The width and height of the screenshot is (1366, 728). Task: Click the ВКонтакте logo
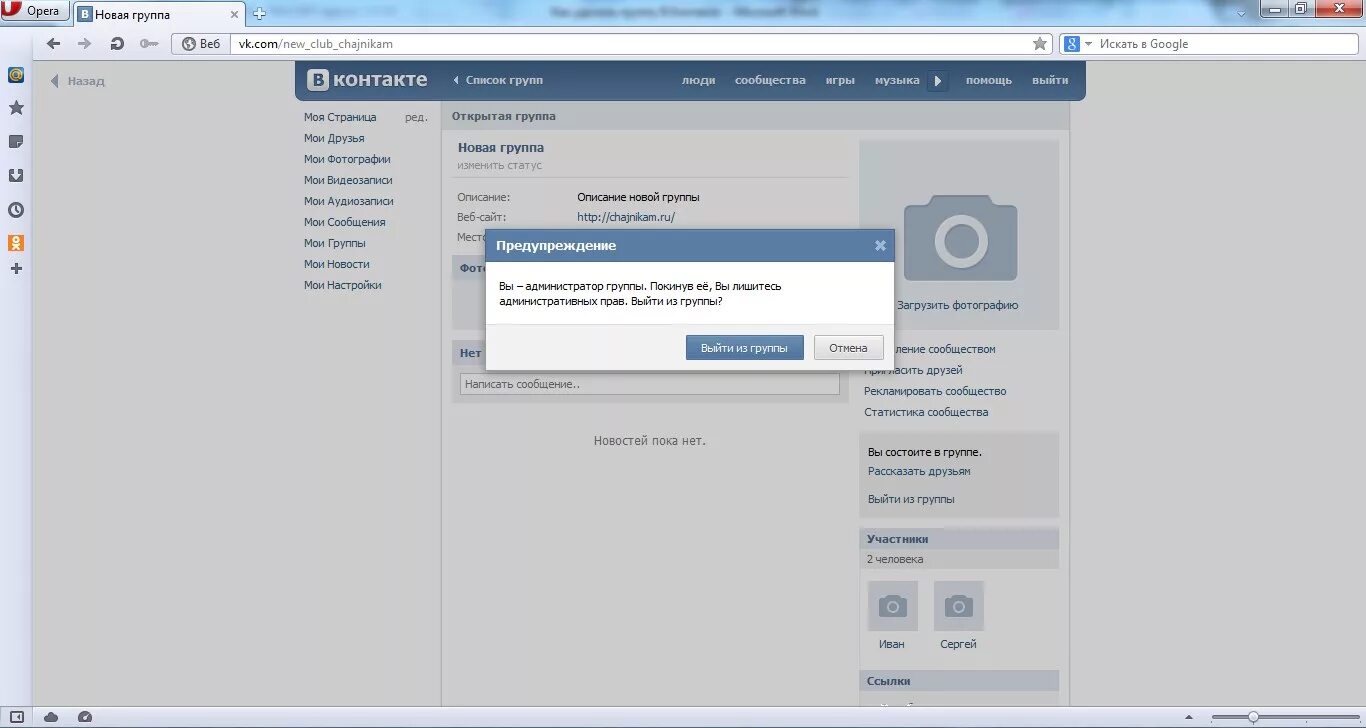pyautogui.click(x=367, y=80)
